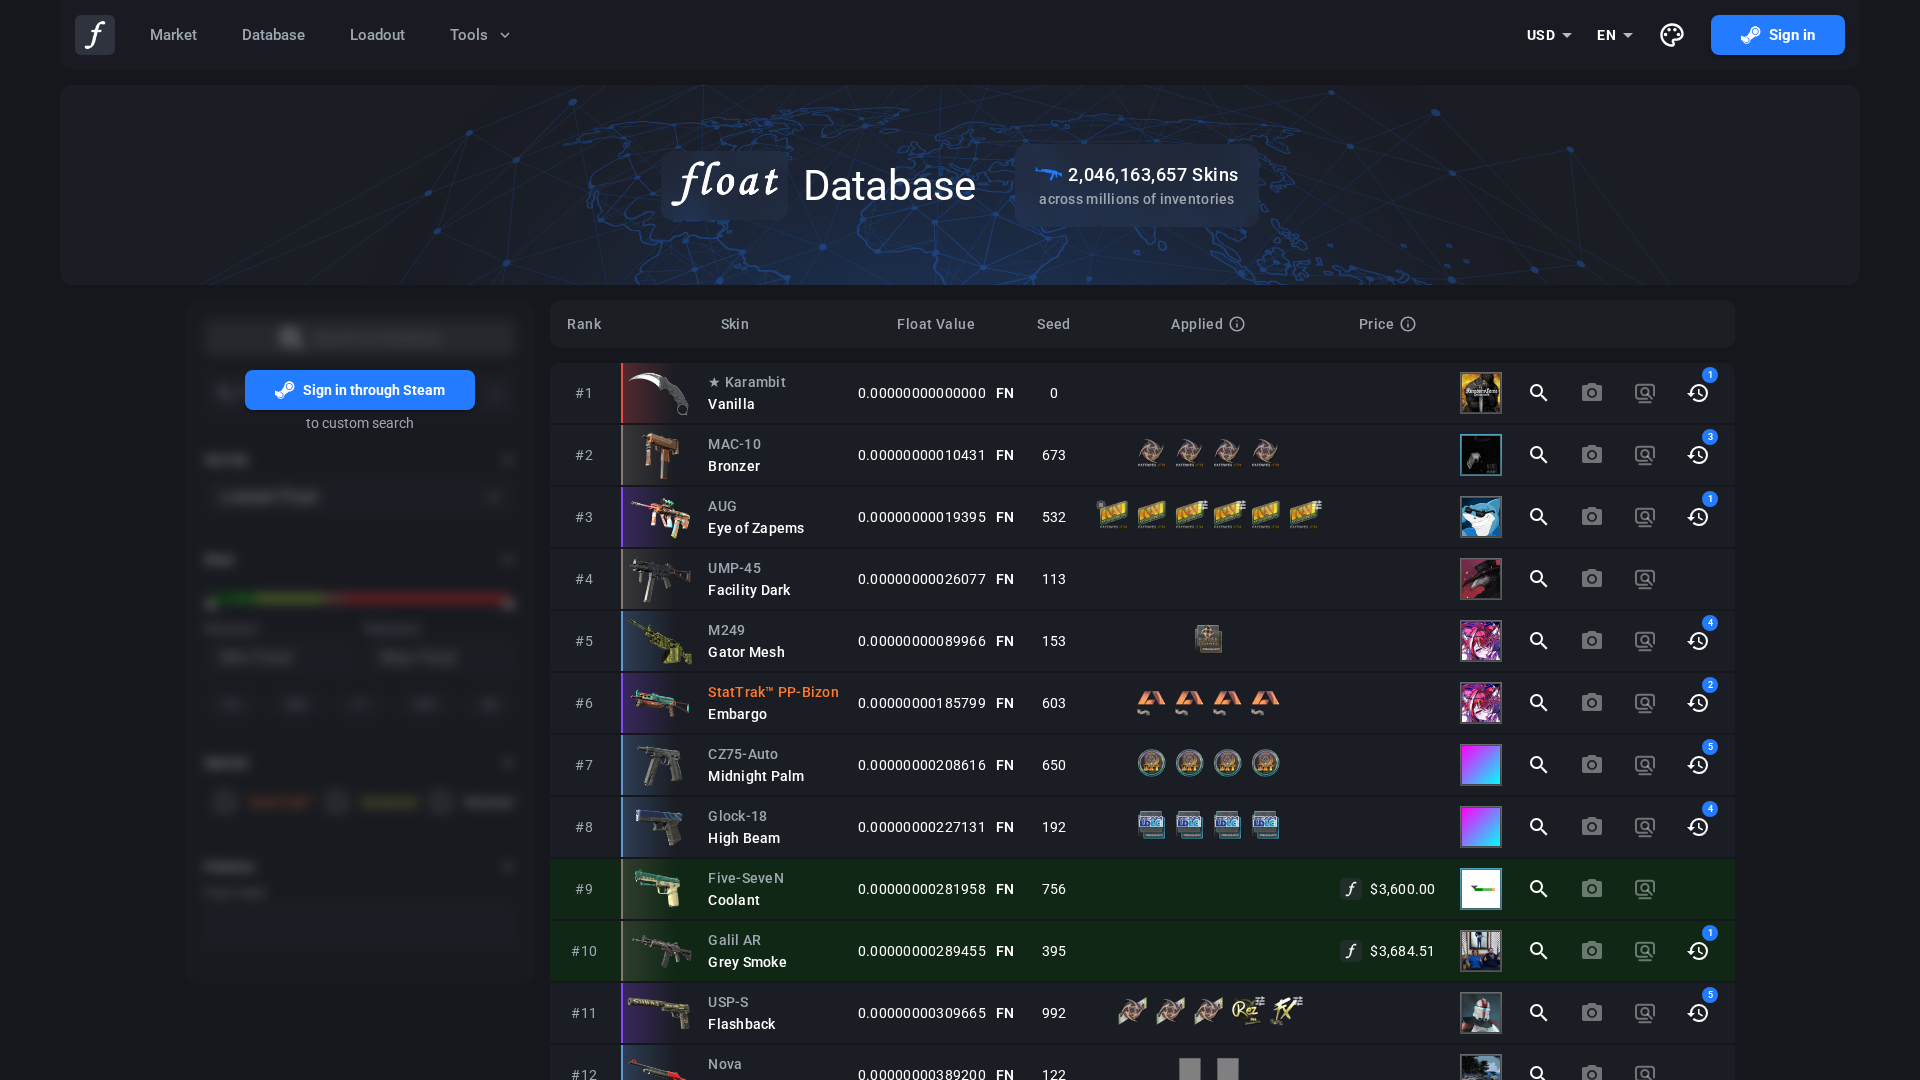Click camera icon for Galil AR Grey Smoke
Viewport: 1920px width, 1080px height.
(1592, 951)
